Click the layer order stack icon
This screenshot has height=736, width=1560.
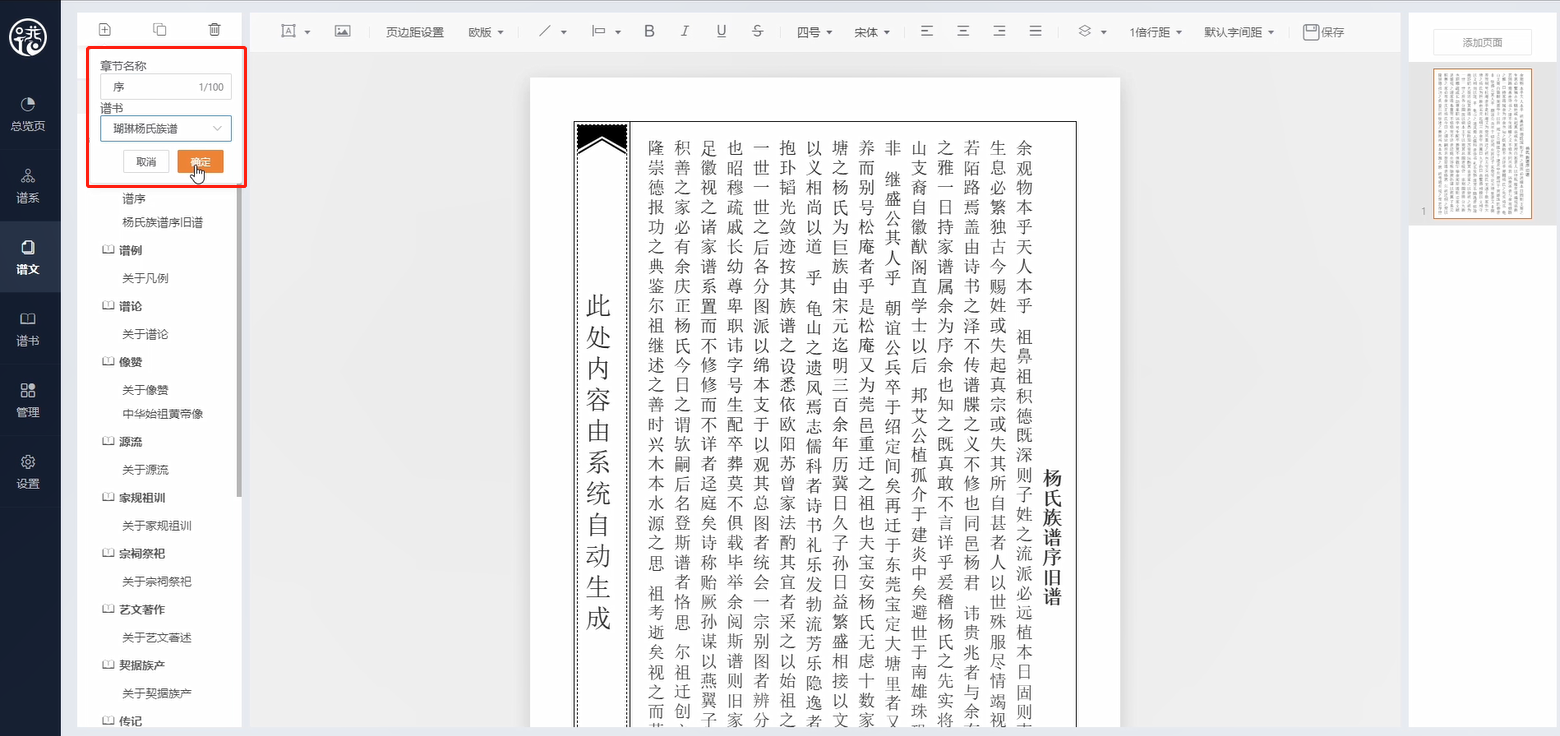1085,32
